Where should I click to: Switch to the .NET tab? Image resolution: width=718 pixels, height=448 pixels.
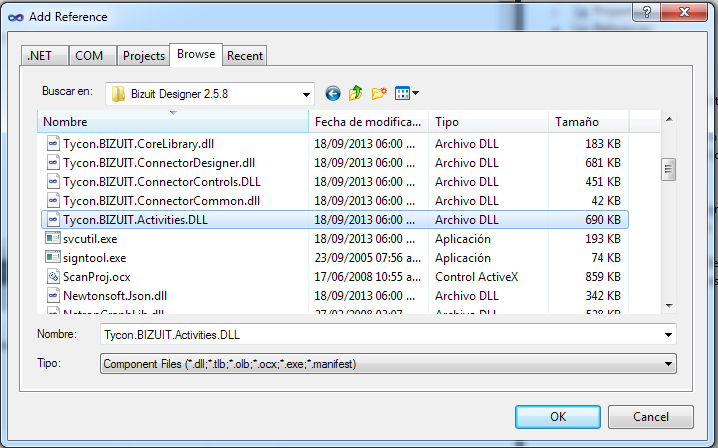pos(44,56)
